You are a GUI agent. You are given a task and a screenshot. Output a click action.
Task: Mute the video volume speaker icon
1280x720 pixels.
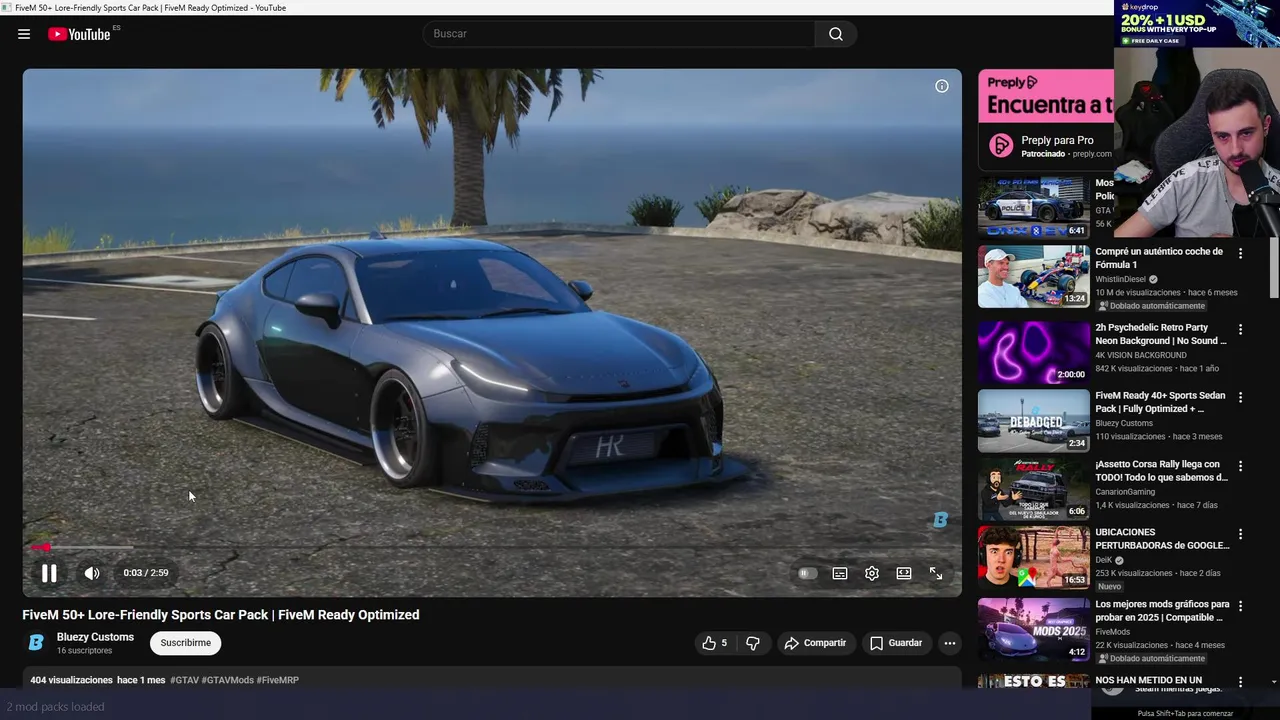click(x=92, y=573)
